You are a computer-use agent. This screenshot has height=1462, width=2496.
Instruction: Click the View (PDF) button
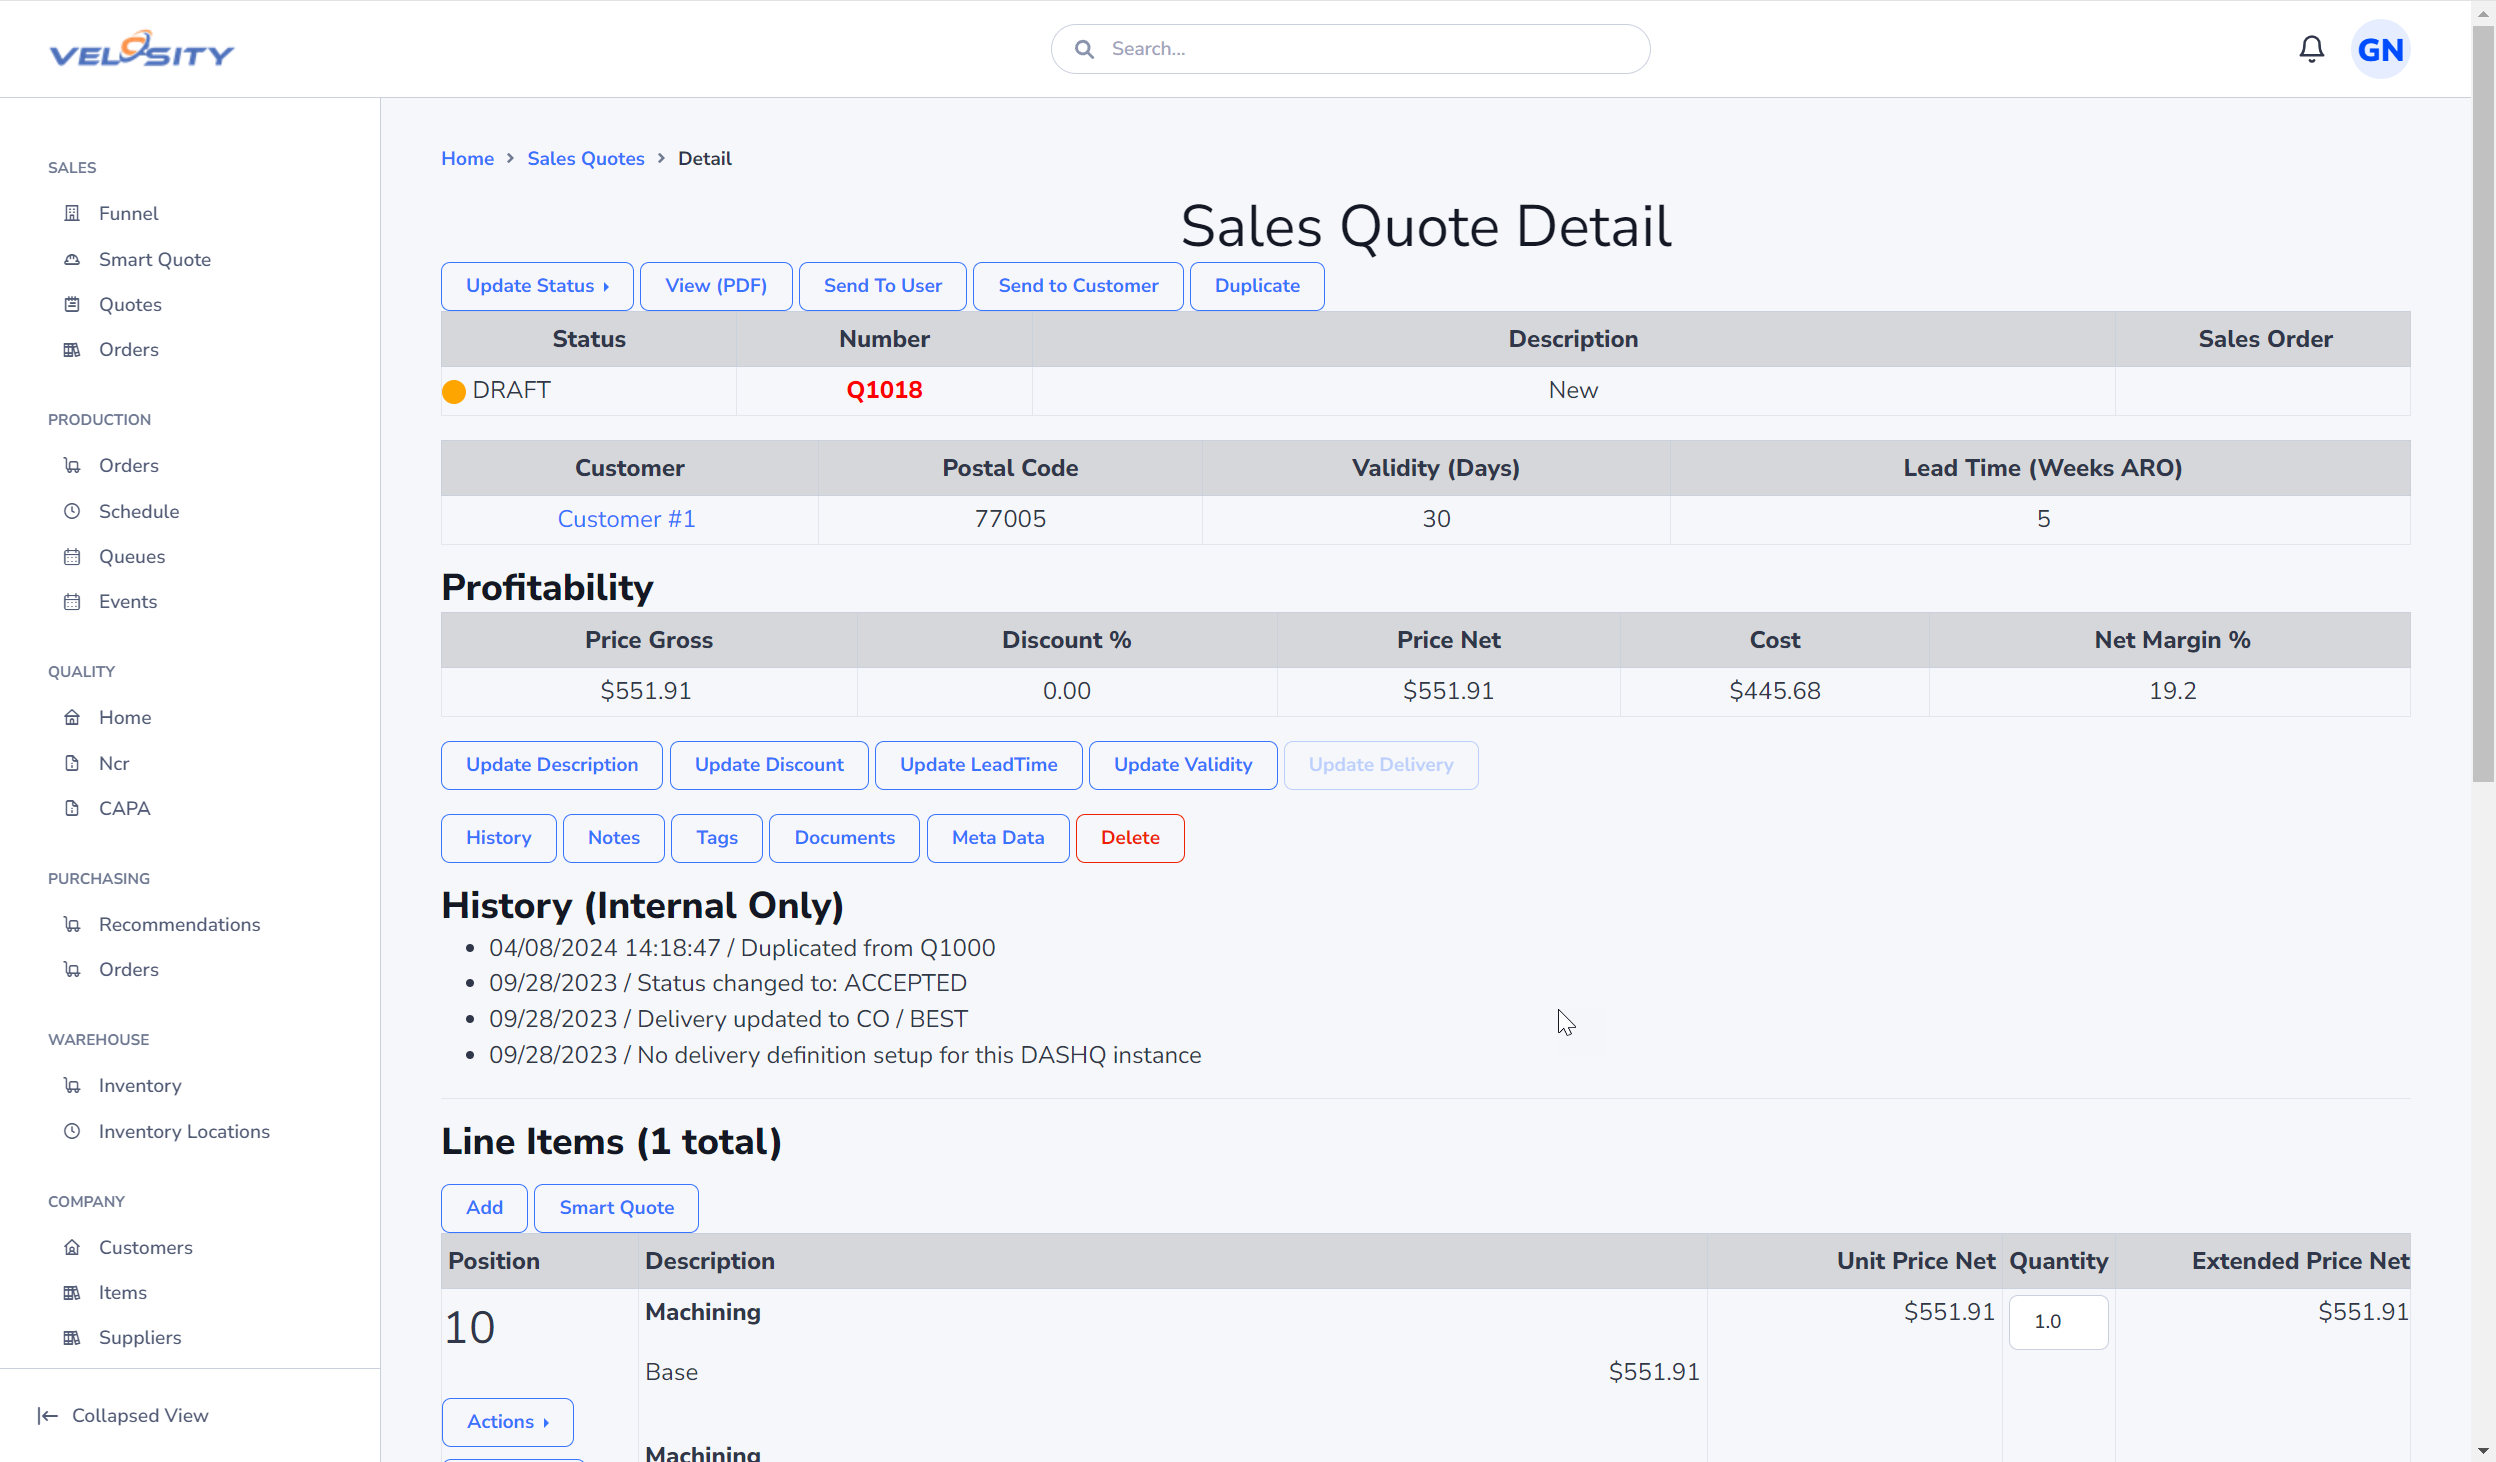[x=716, y=286]
